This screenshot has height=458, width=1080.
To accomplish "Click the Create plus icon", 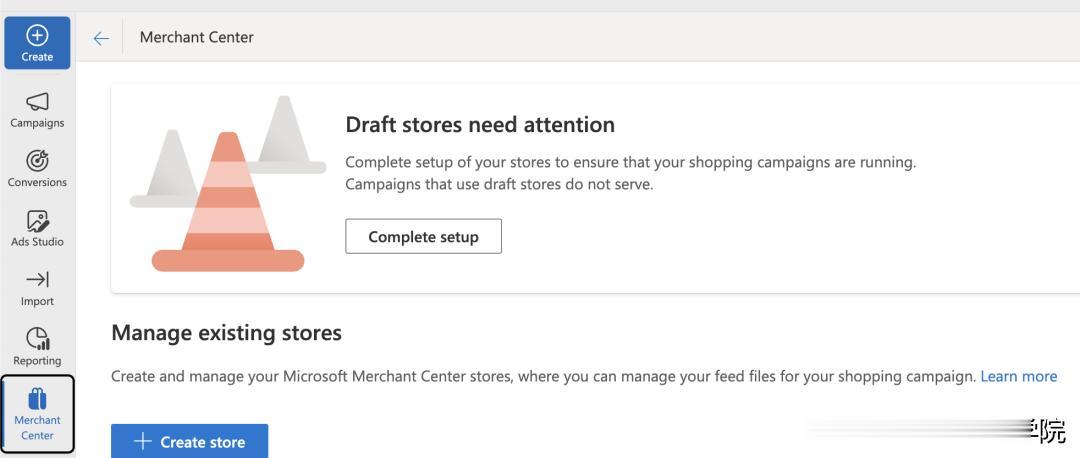I will point(37,35).
